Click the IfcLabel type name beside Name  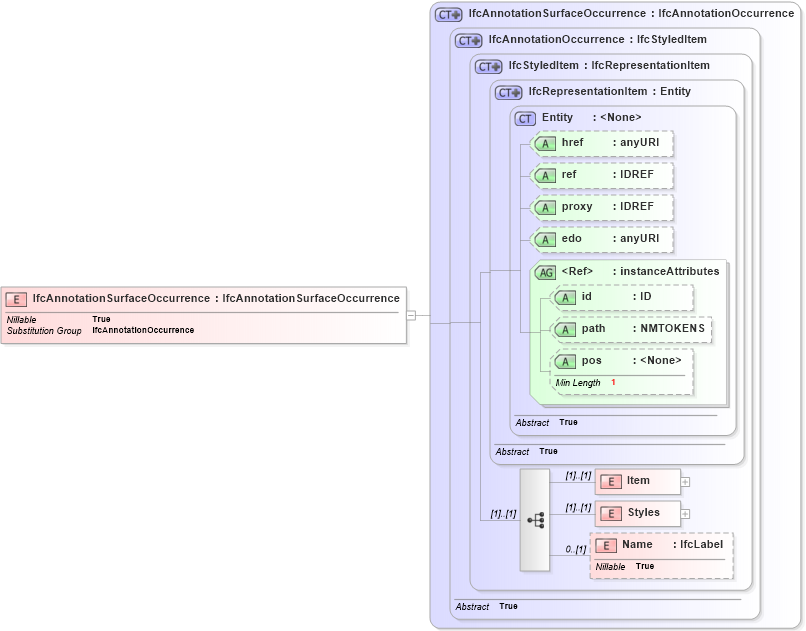700,545
